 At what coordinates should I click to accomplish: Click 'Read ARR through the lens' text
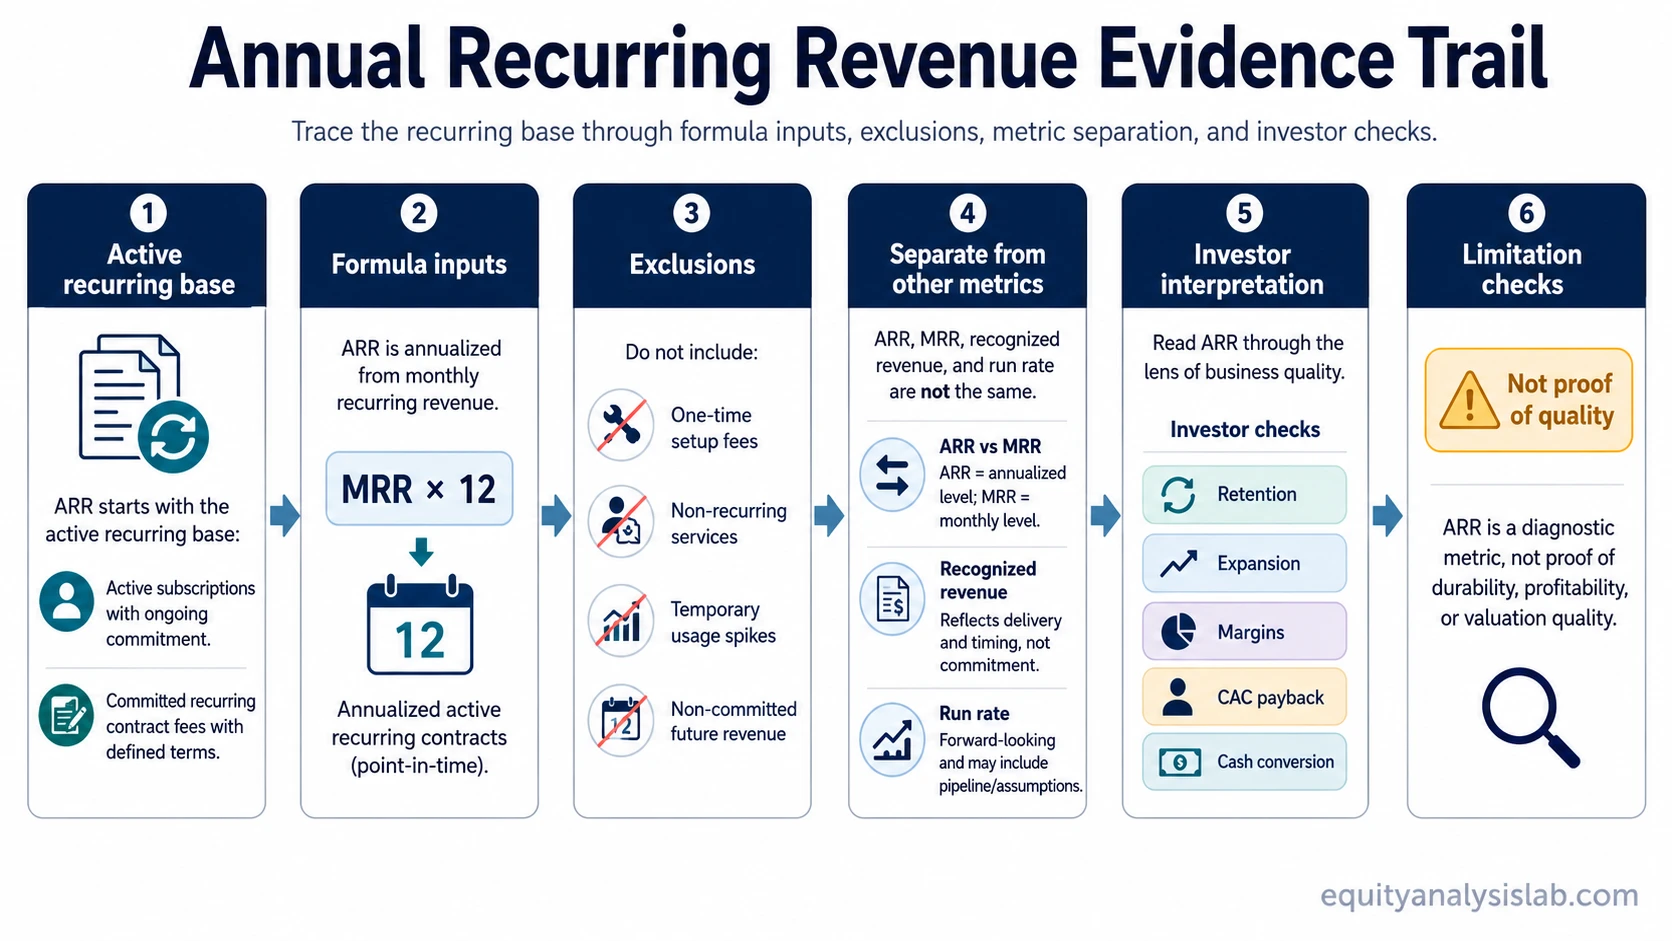coord(1245,357)
